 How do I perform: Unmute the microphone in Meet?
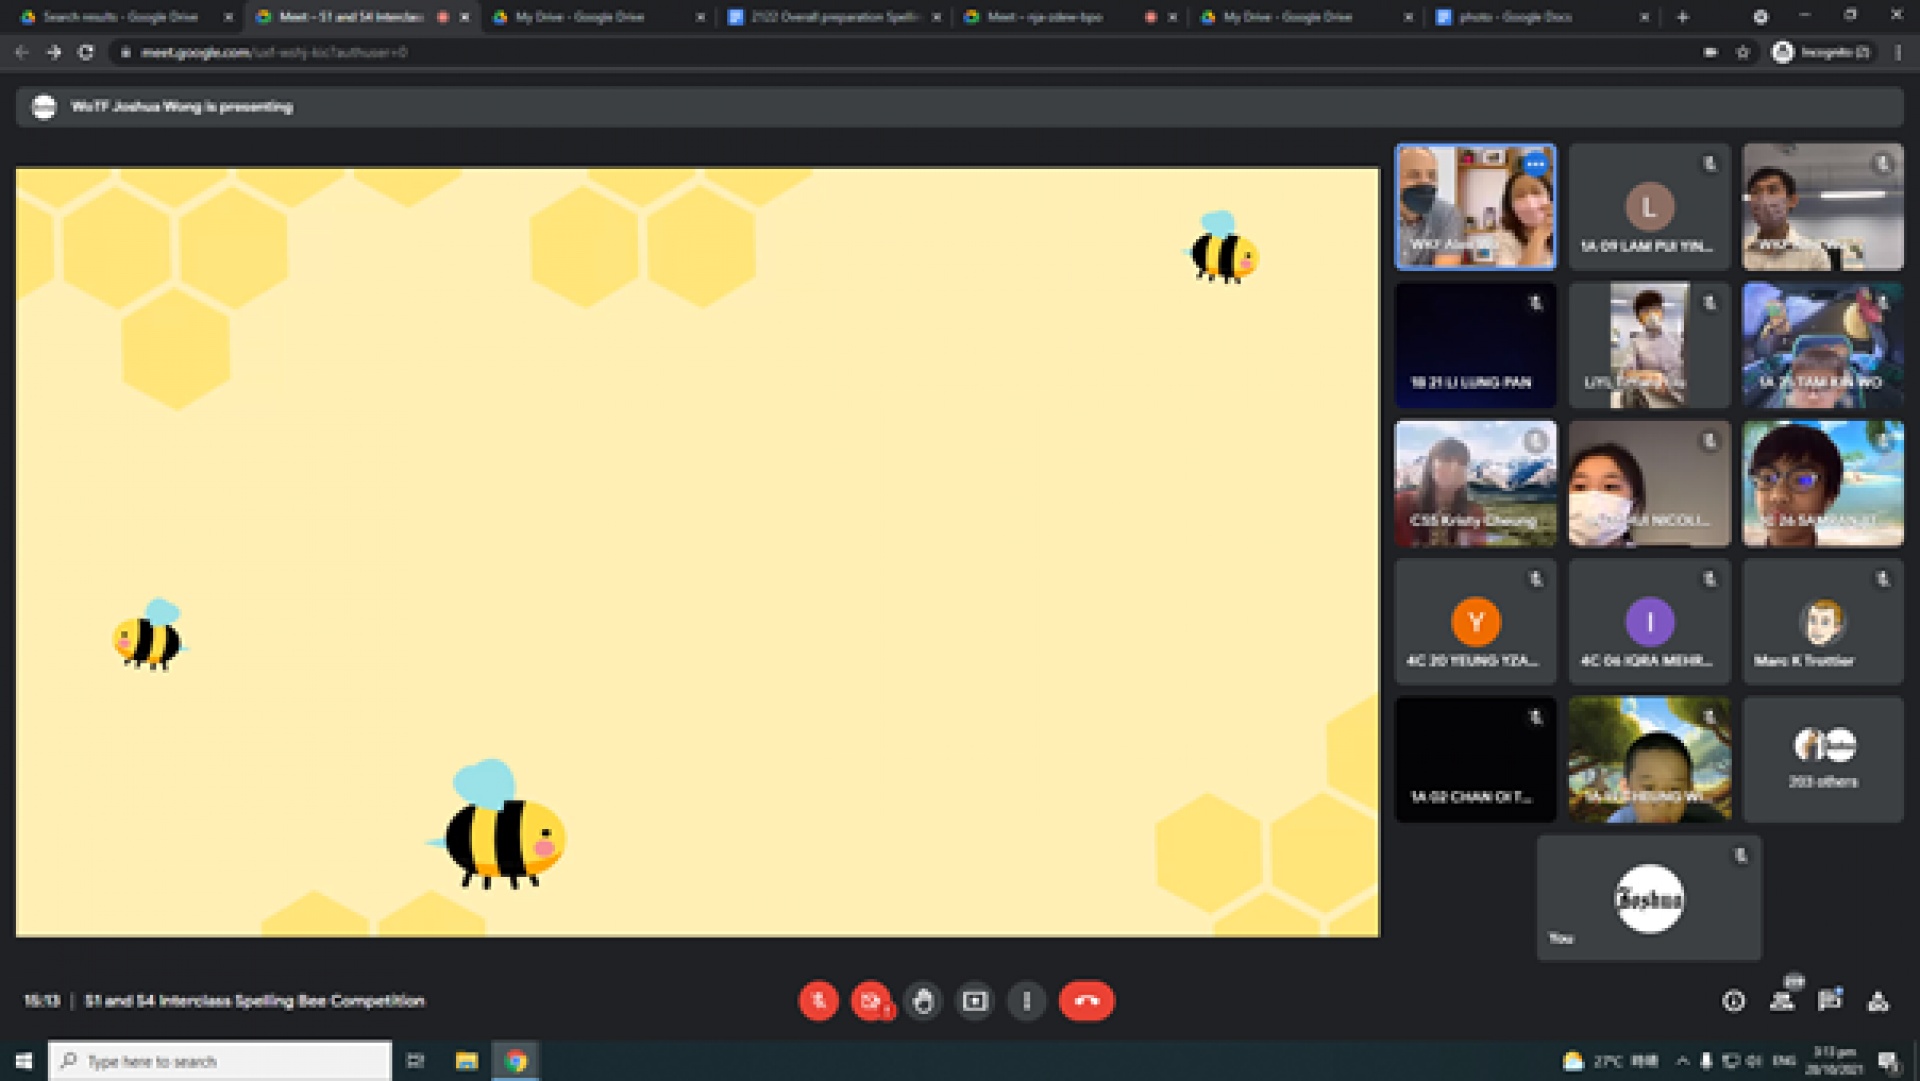pos(818,1001)
